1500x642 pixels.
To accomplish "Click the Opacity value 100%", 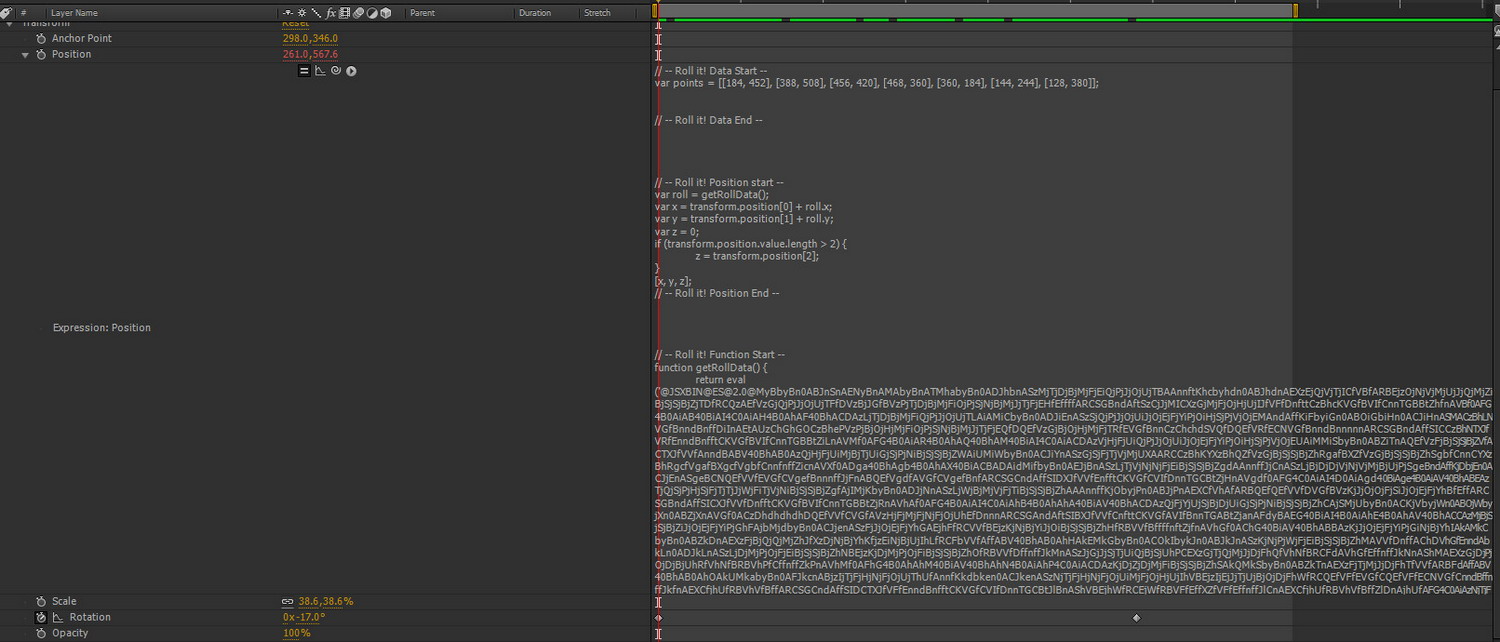I will (x=296, y=633).
